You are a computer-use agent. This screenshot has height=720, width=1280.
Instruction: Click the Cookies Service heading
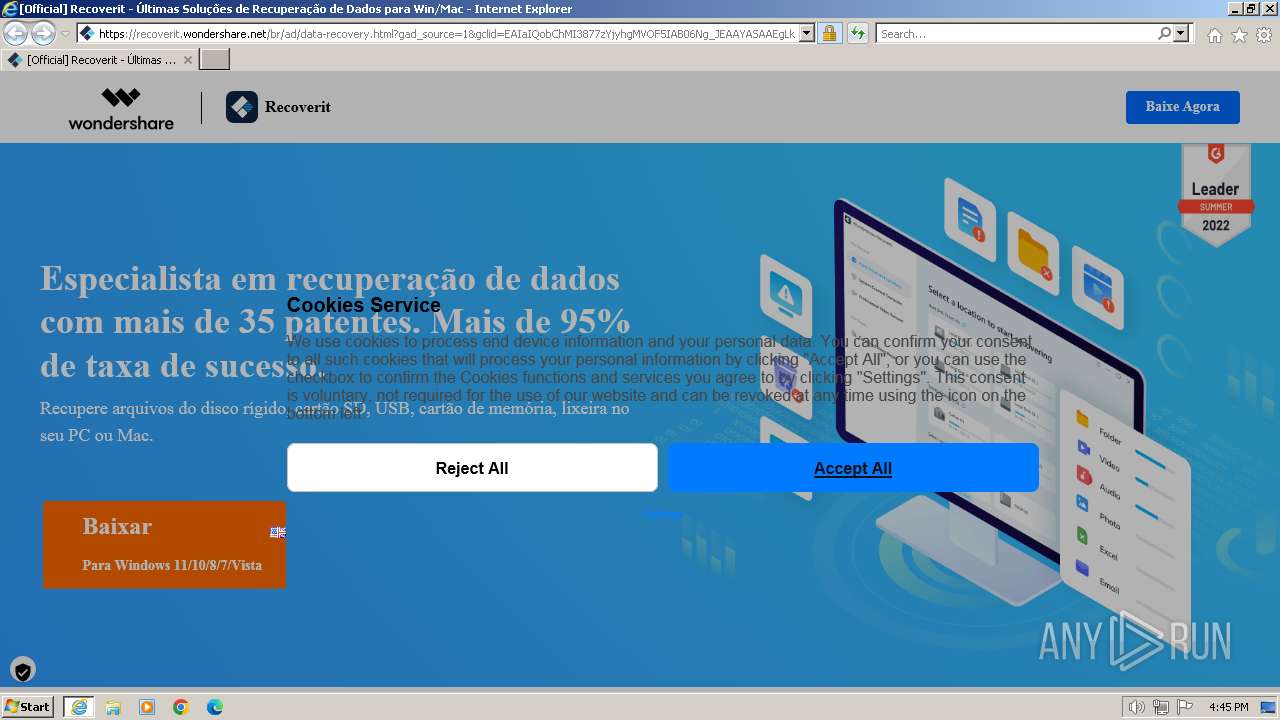coord(364,305)
